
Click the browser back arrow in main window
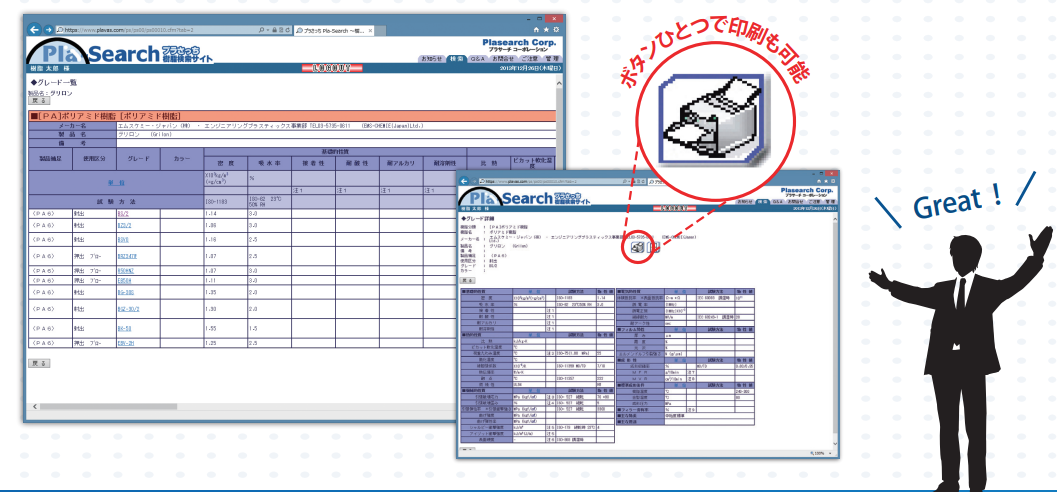point(35,31)
